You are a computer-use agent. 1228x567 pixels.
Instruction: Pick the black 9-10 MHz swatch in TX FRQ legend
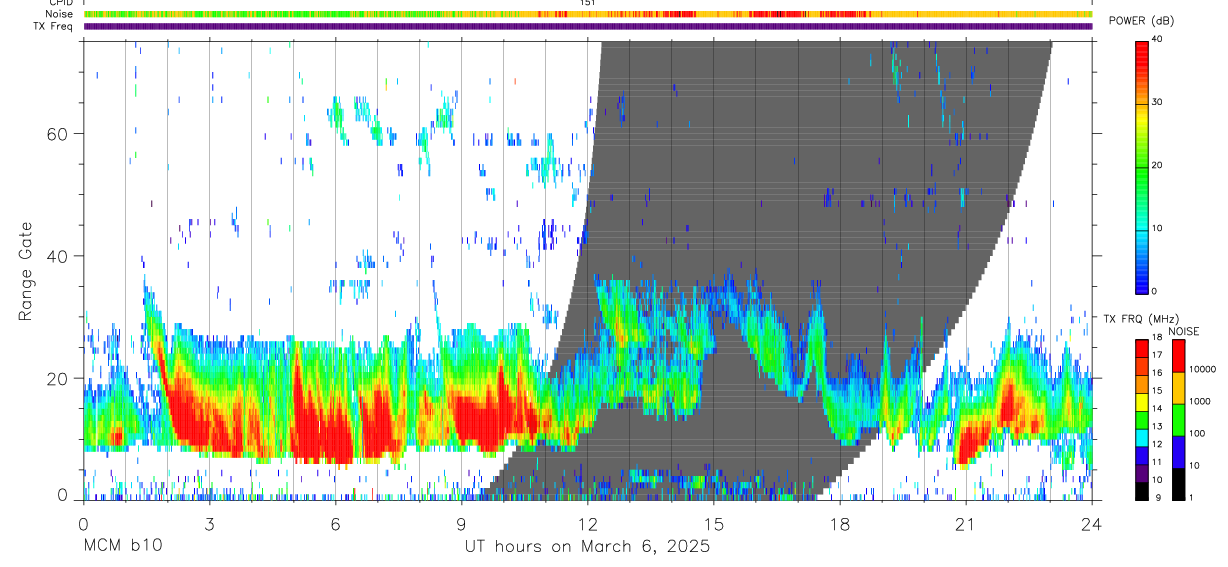[1142, 491]
